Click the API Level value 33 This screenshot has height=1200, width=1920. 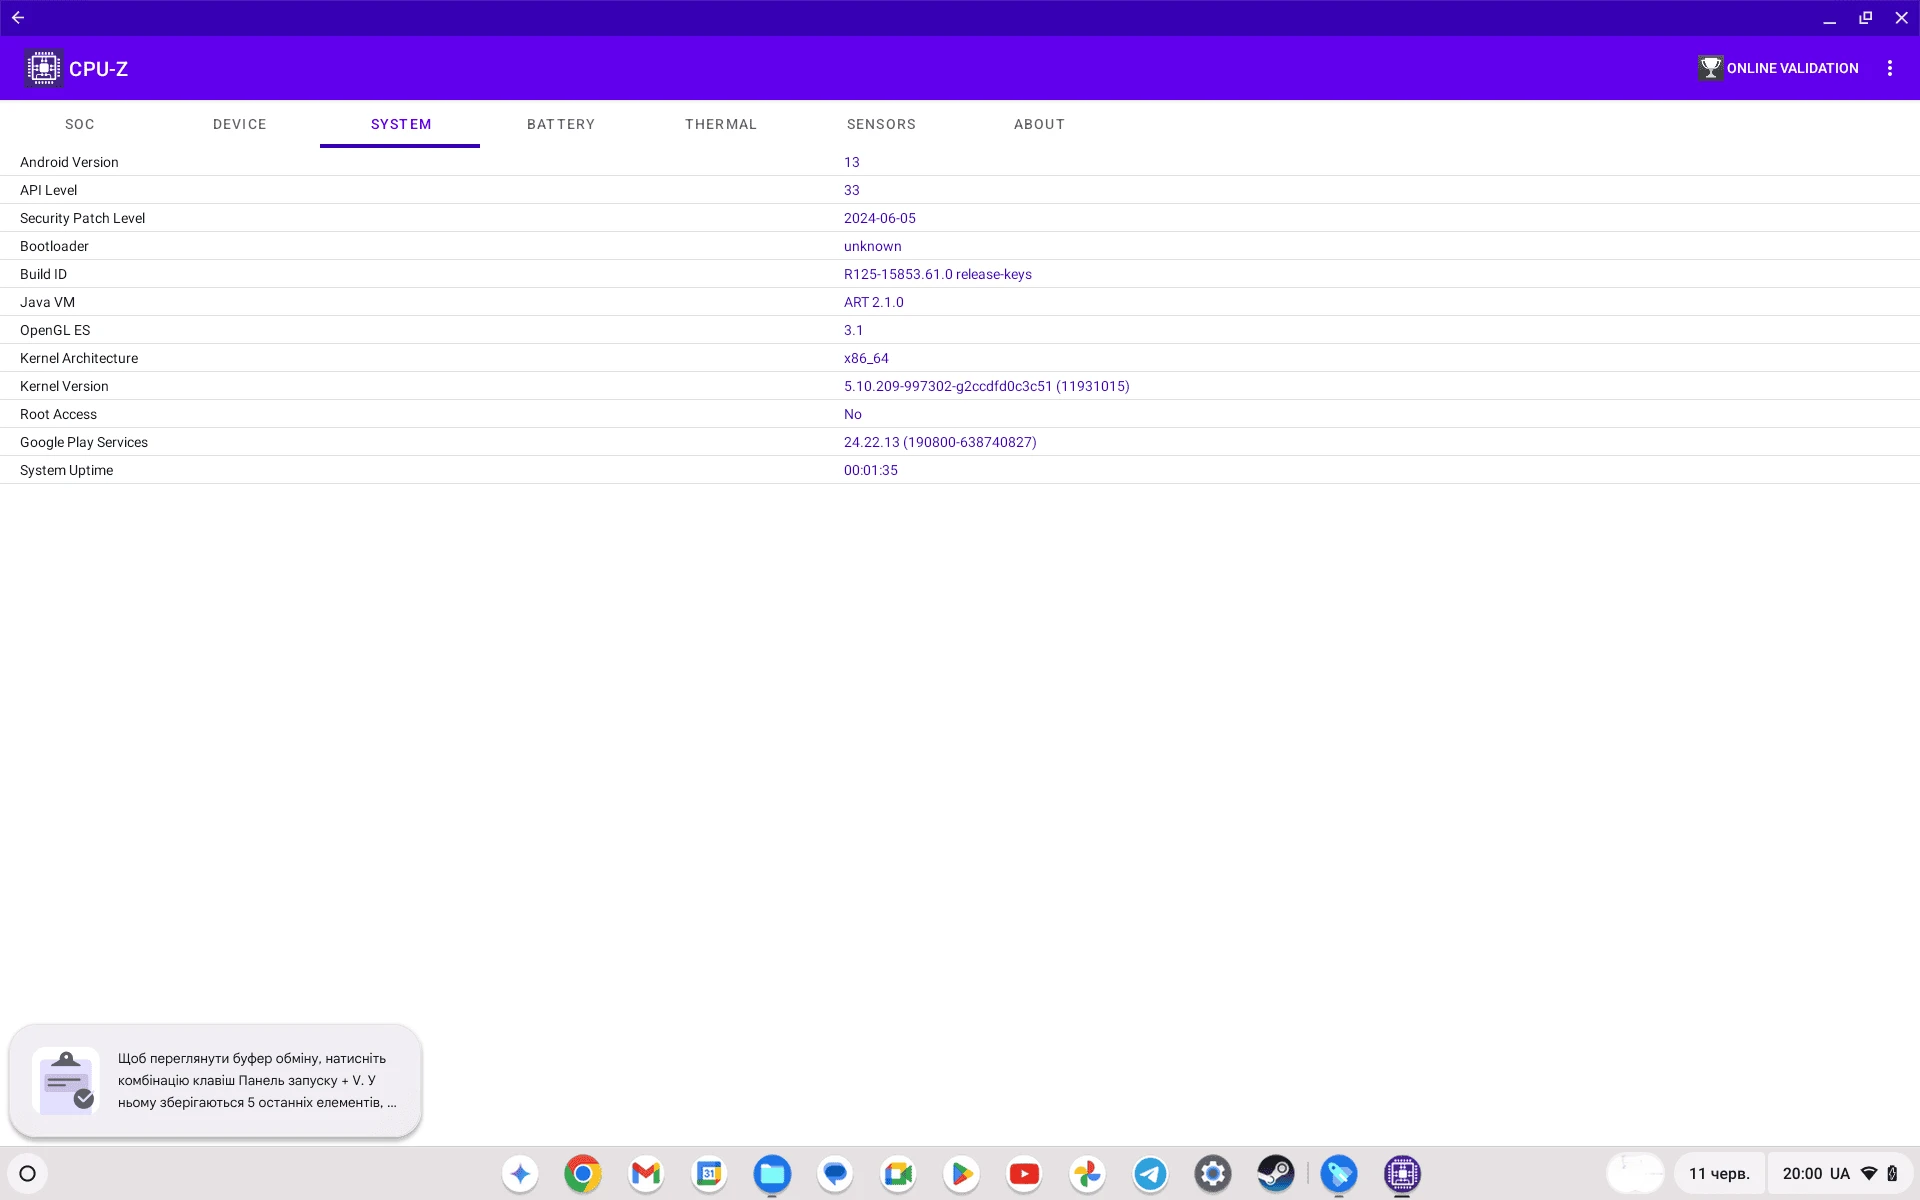coord(852,190)
